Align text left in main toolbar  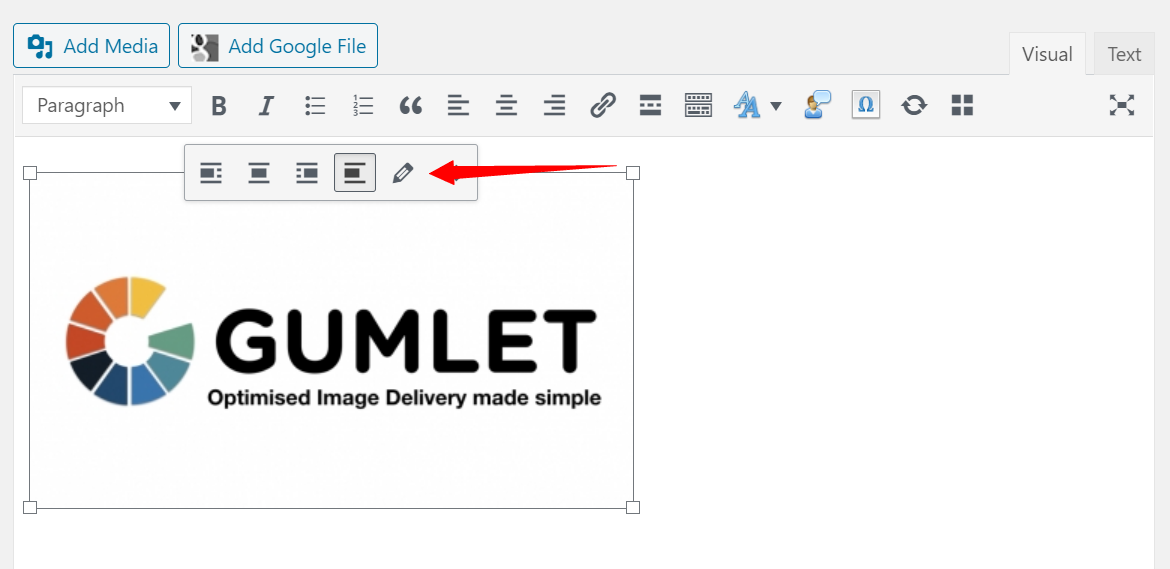tap(458, 105)
